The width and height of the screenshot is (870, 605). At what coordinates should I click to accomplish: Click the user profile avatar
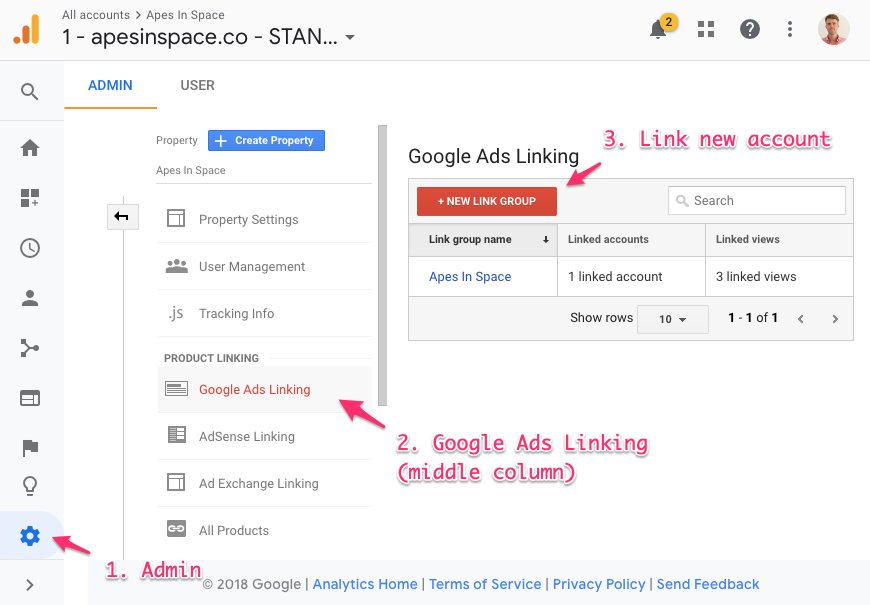tap(833, 29)
